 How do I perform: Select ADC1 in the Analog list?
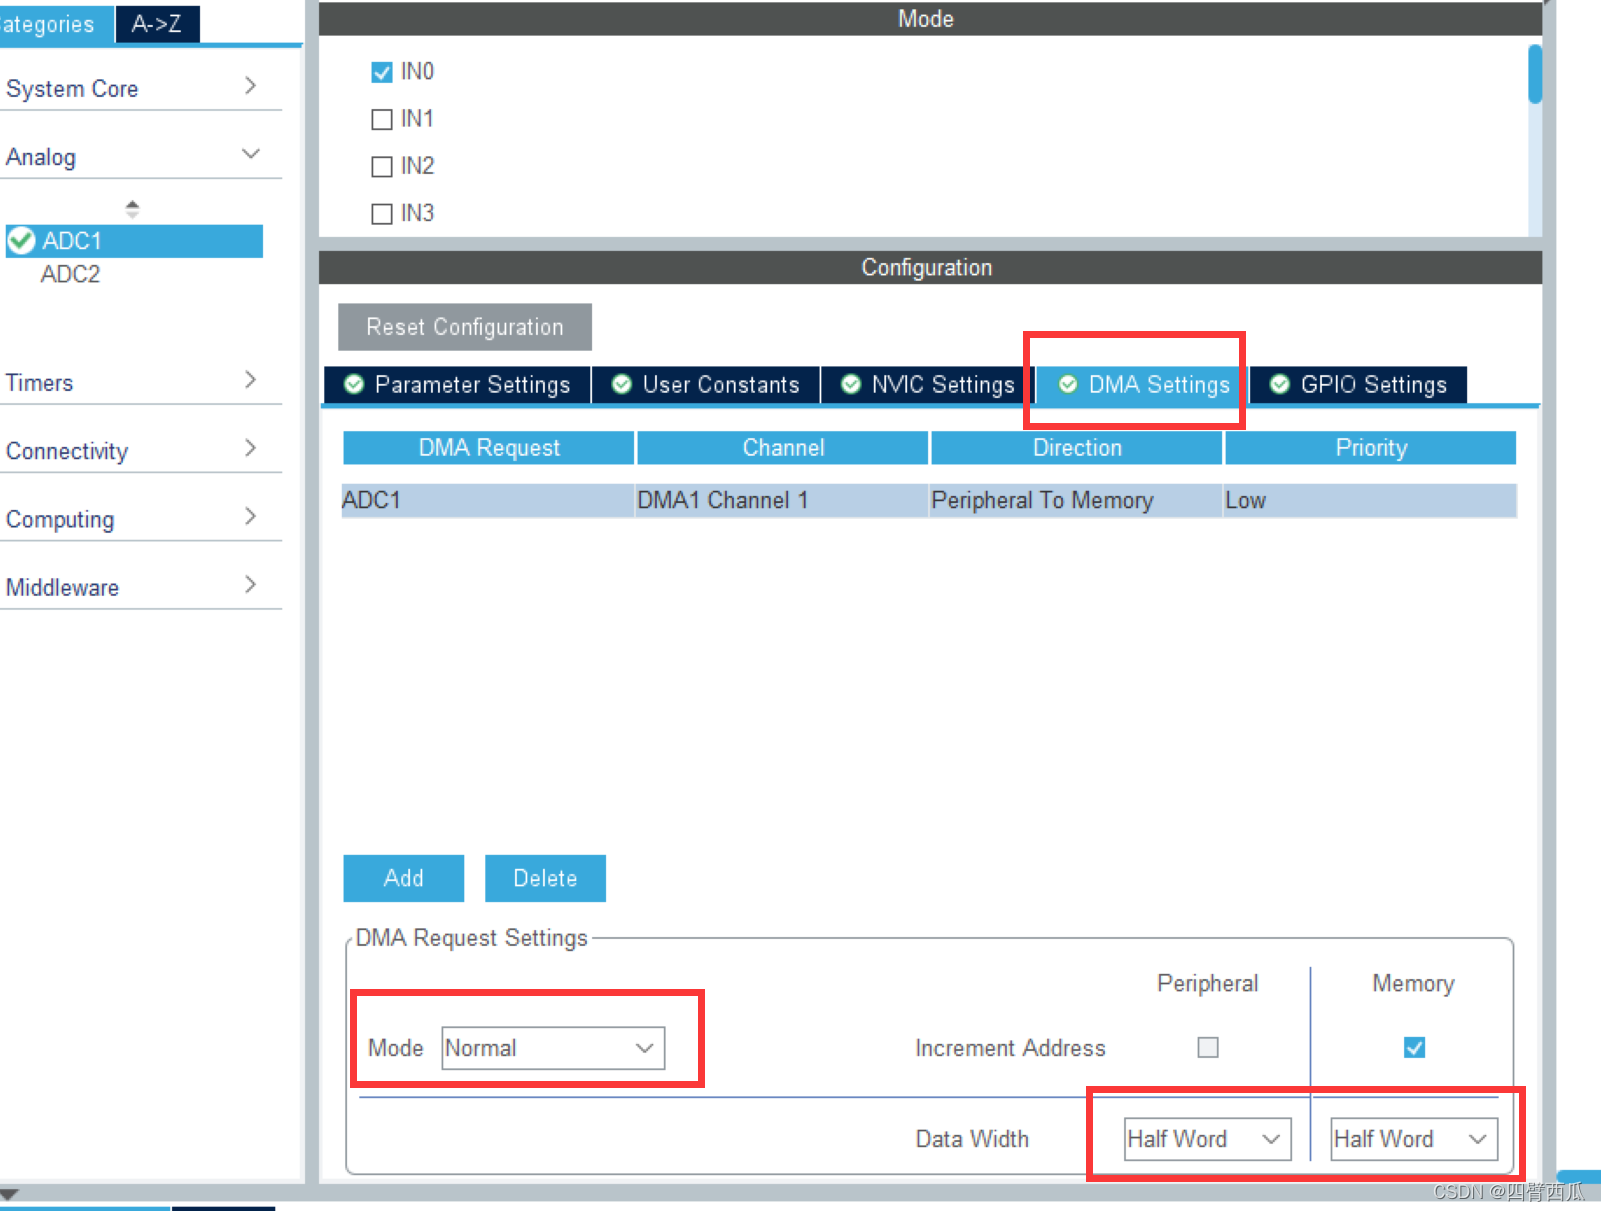(x=134, y=241)
